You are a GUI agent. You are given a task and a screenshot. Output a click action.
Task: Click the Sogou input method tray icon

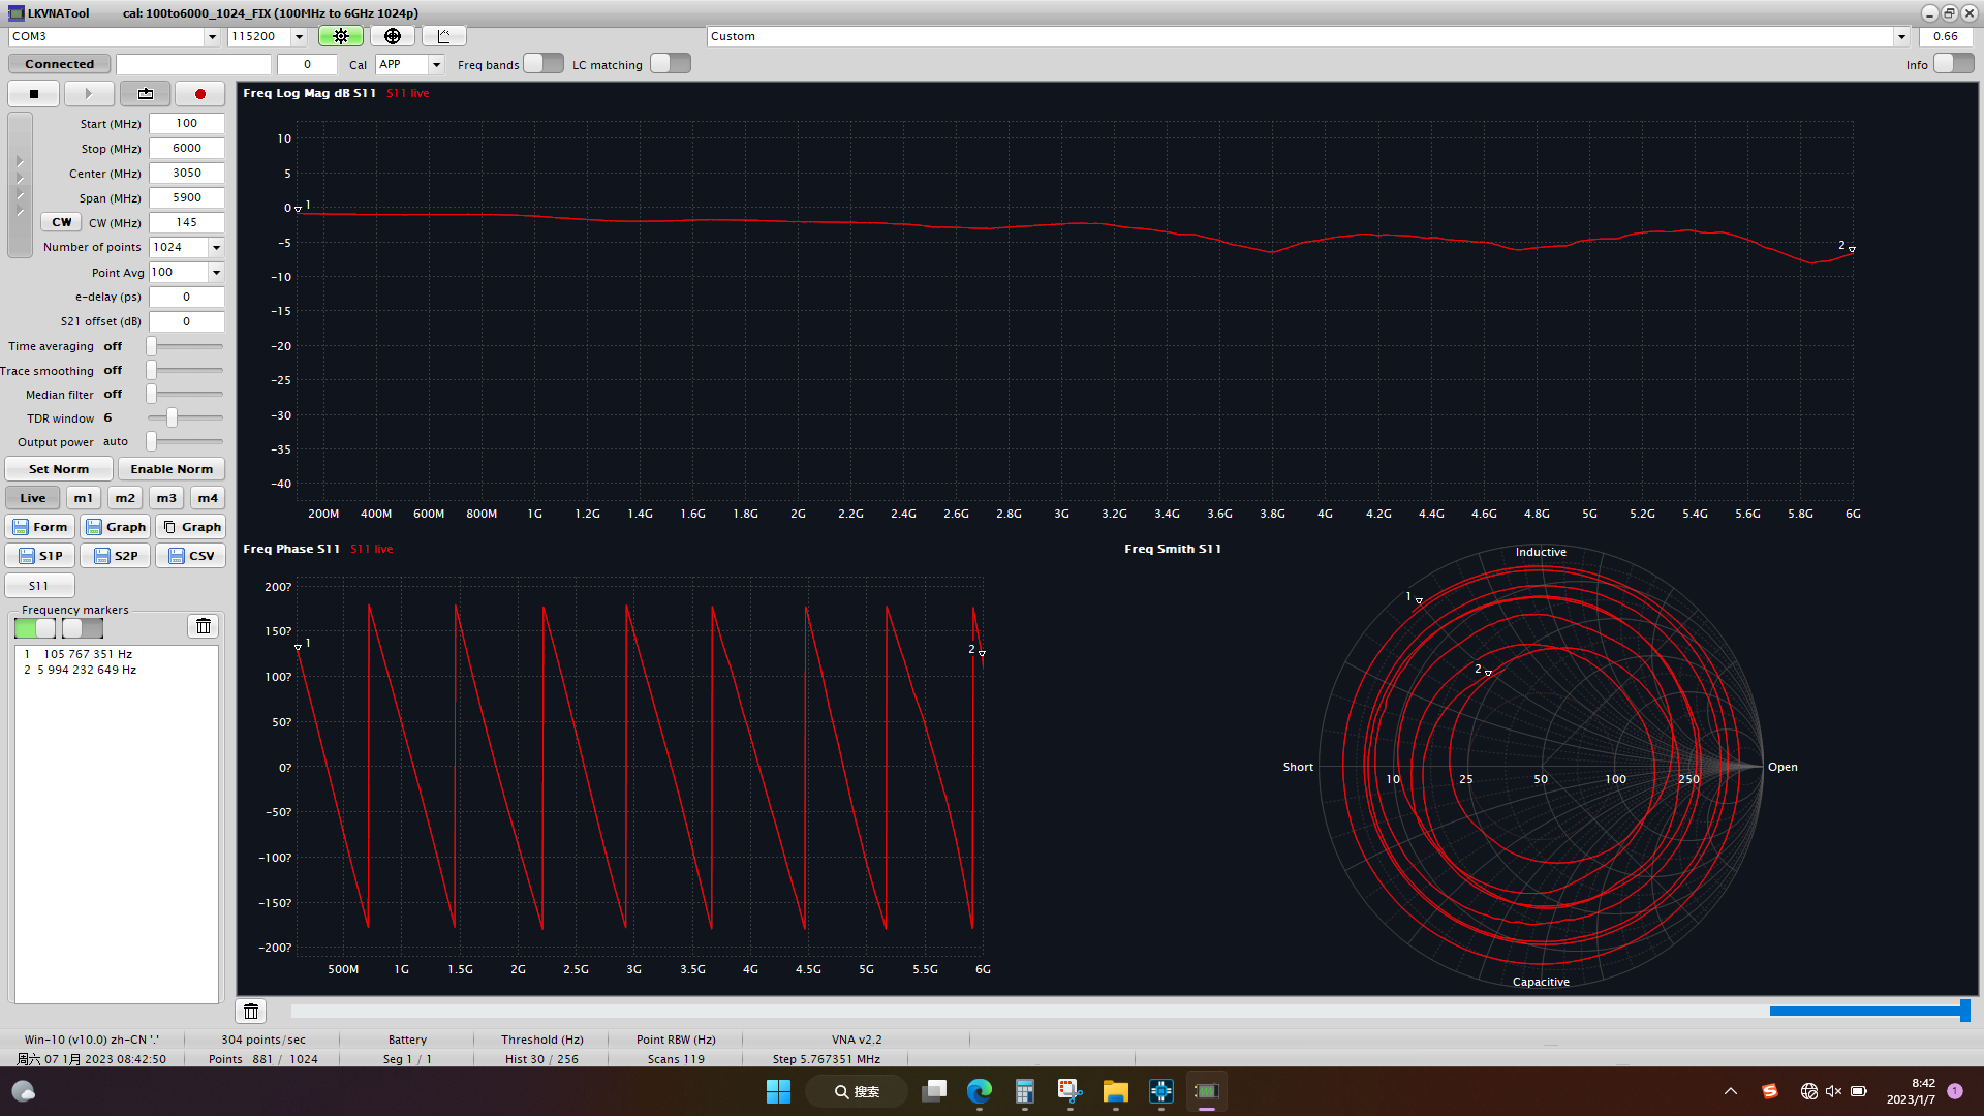pyautogui.click(x=1770, y=1091)
